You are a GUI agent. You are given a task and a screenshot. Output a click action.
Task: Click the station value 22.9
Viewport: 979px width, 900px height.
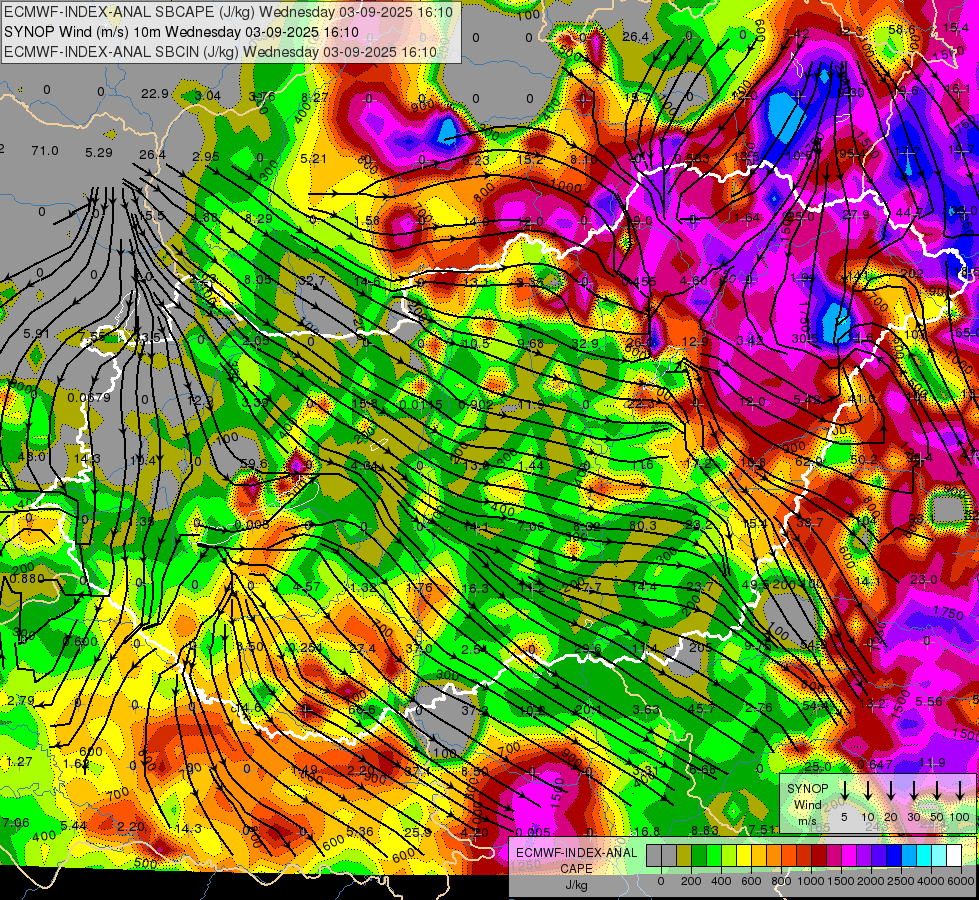155,94
